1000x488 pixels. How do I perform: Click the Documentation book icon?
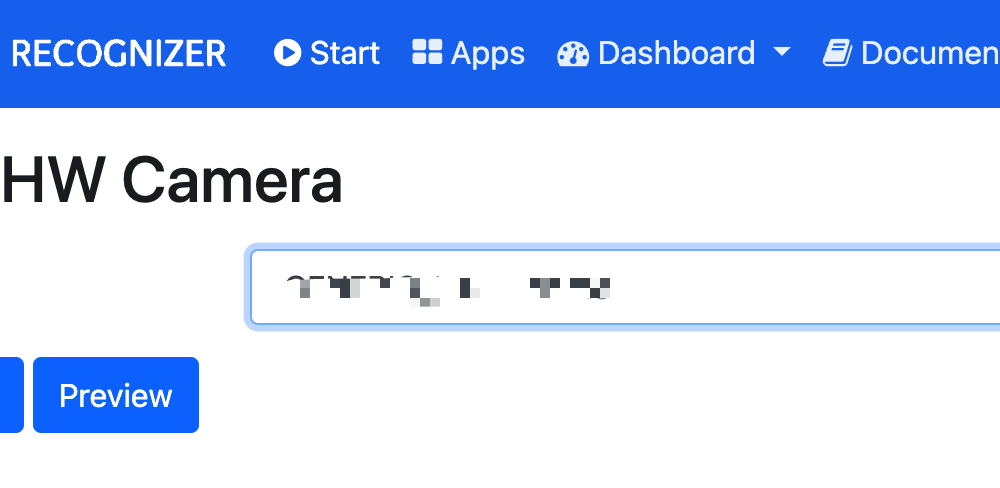(x=837, y=53)
